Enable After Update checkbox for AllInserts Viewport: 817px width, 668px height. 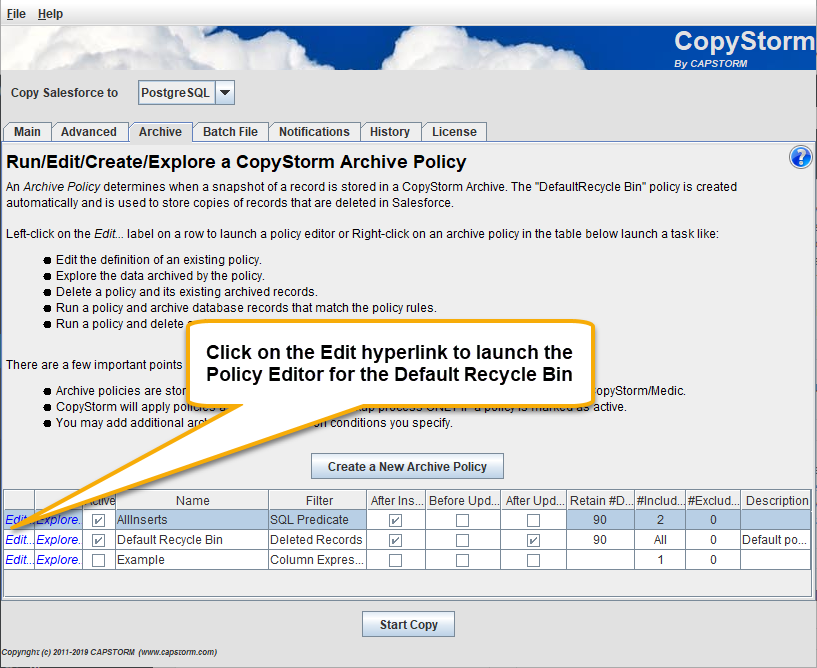pos(533,520)
